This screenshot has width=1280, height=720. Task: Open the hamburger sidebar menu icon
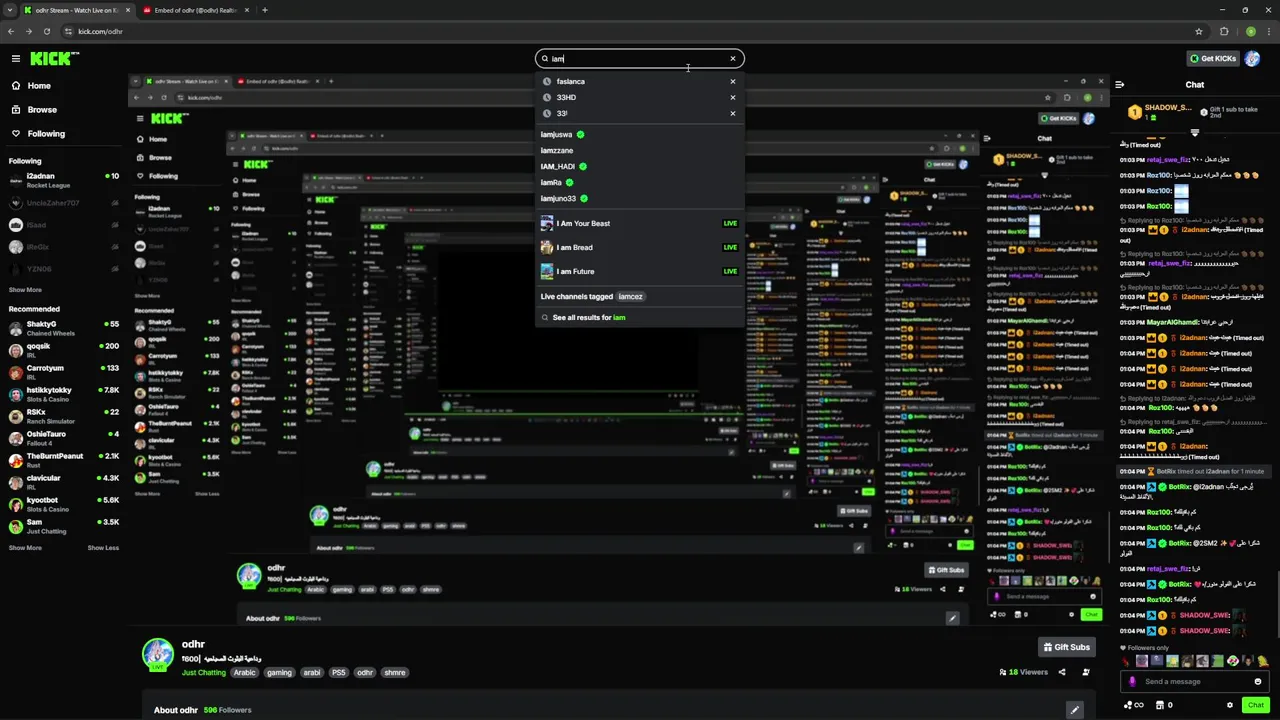15,59
